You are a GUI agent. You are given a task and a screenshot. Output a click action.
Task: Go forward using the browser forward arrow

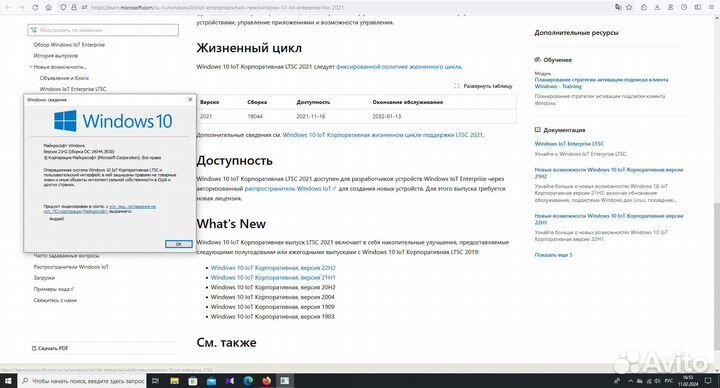tap(21, 7)
